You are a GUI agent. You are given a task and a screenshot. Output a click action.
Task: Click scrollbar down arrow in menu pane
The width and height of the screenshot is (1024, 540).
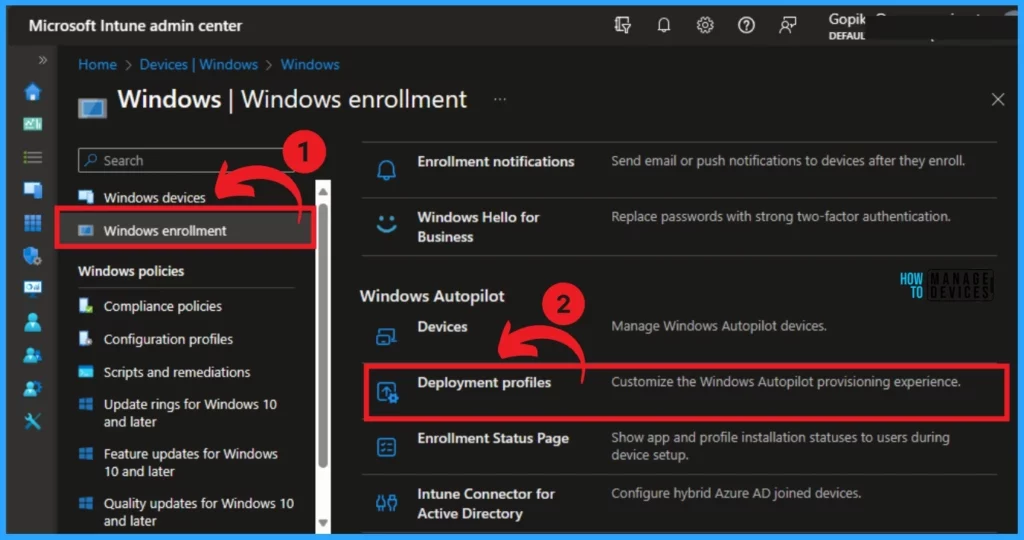323,523
